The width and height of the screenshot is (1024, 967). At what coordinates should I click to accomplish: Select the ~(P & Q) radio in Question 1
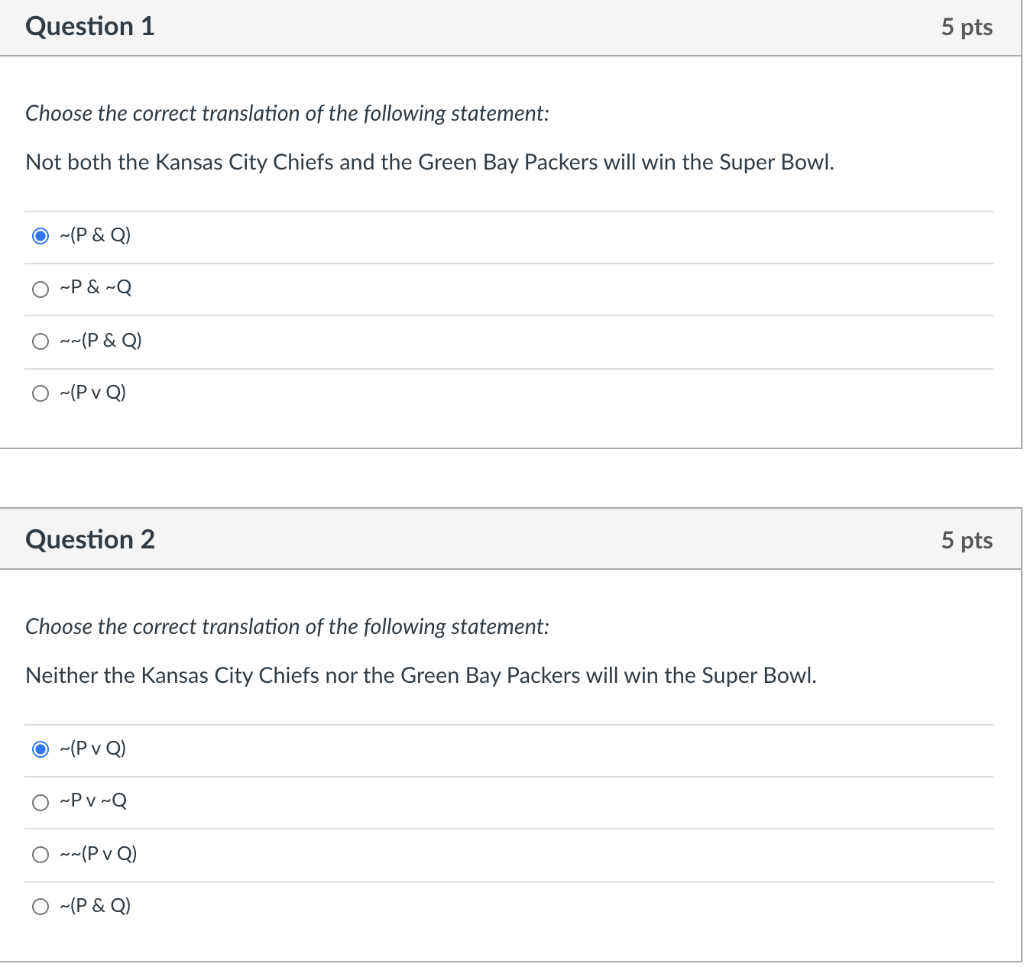click(x=40, y=236)
